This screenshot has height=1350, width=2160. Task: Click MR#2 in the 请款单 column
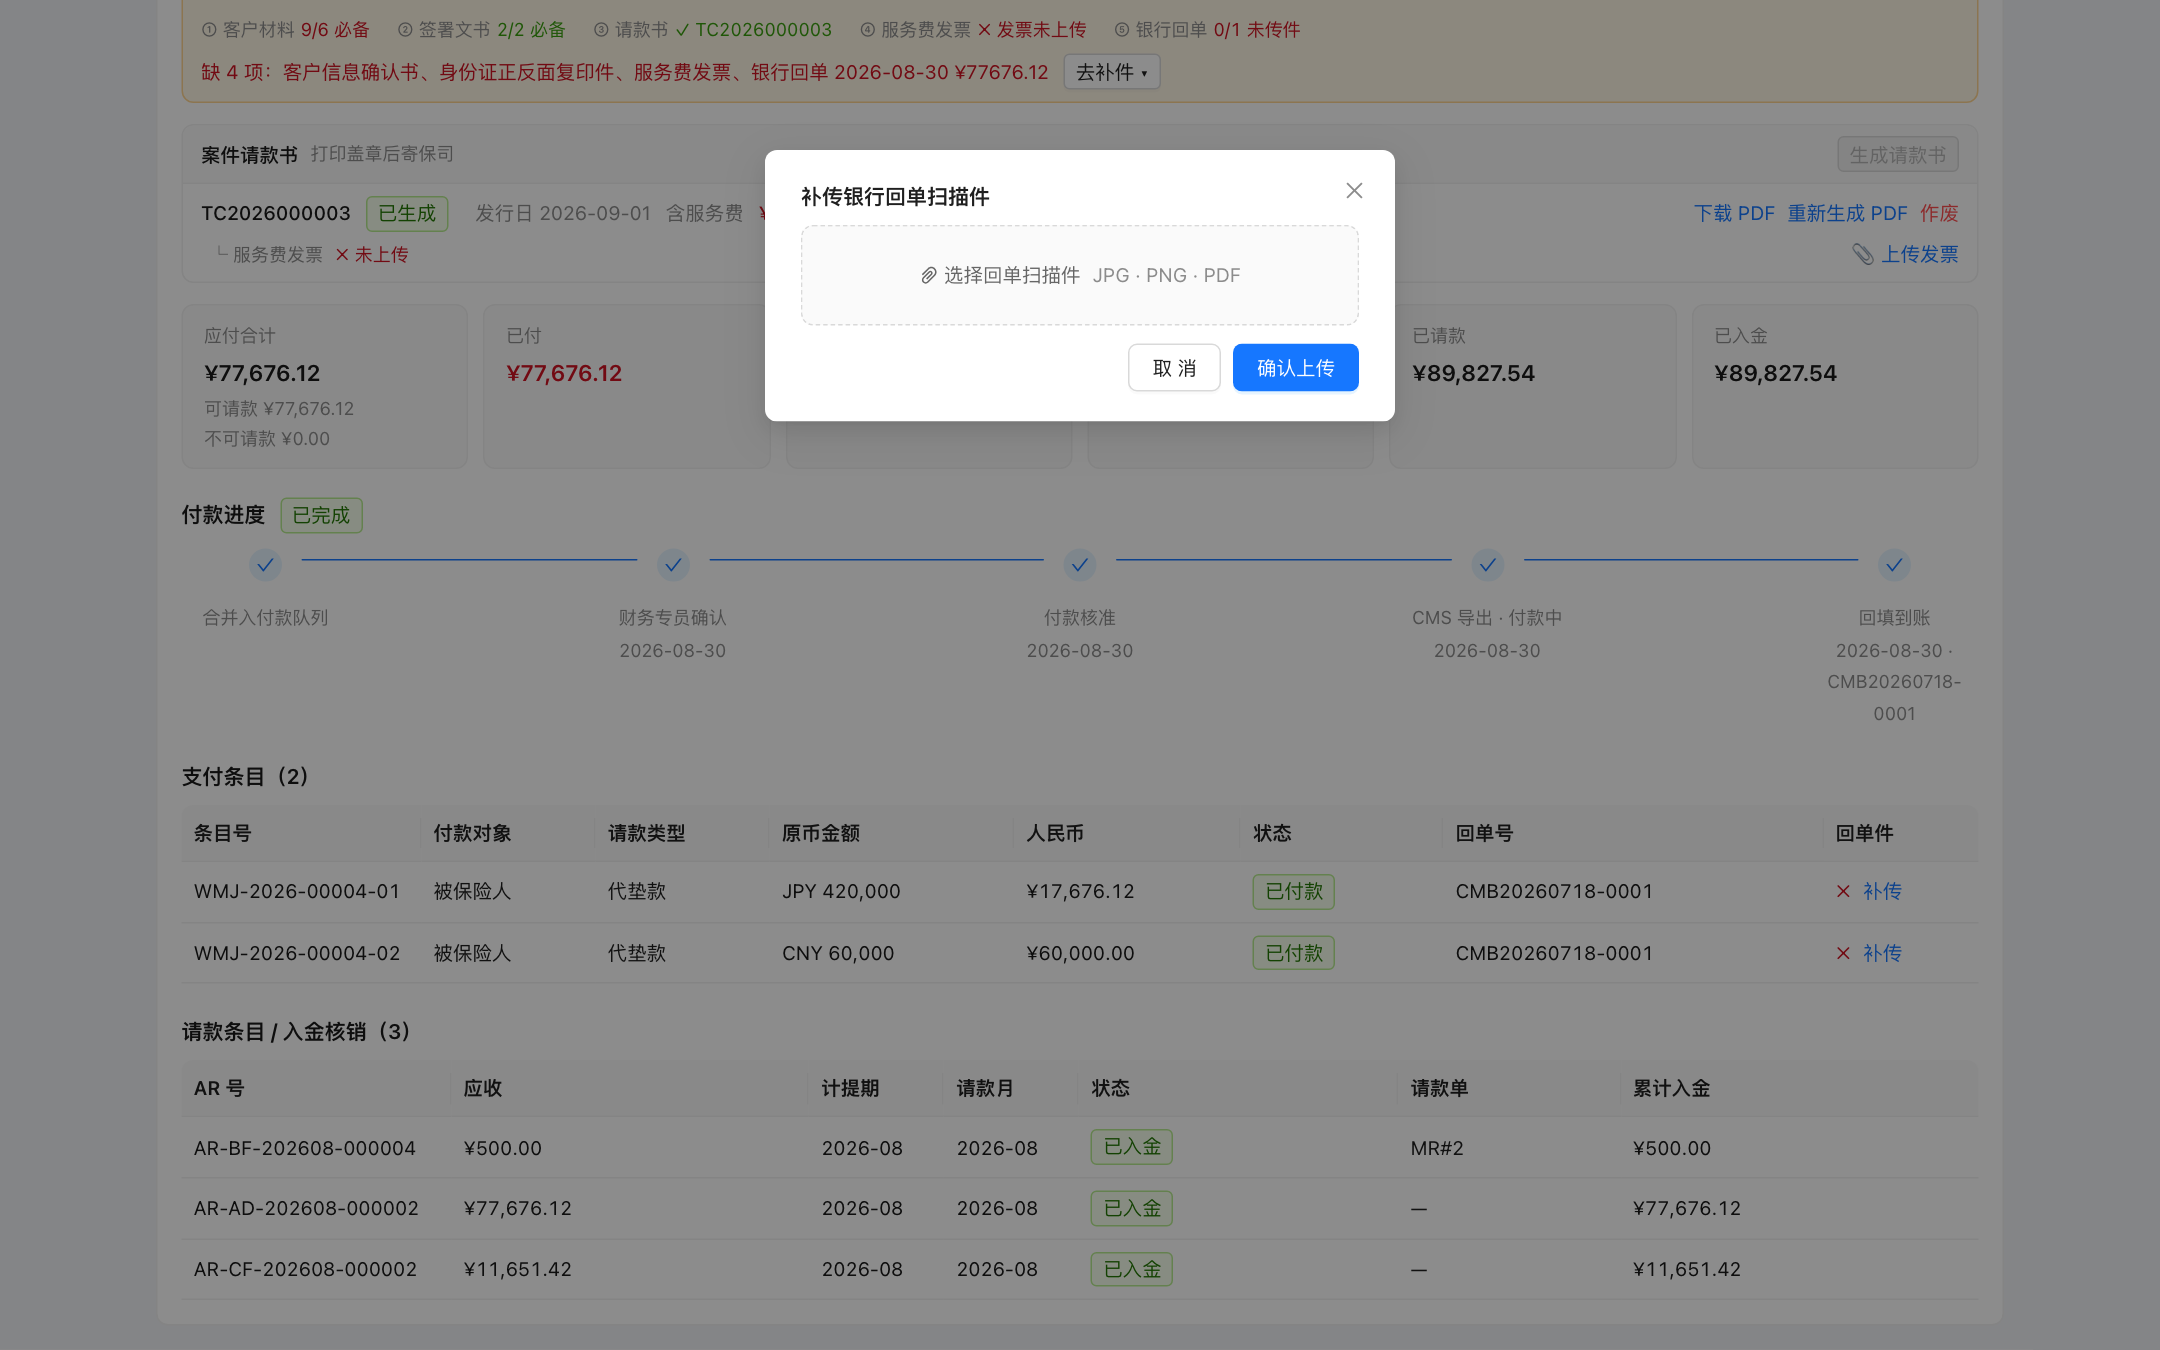click(1437, 1148)
